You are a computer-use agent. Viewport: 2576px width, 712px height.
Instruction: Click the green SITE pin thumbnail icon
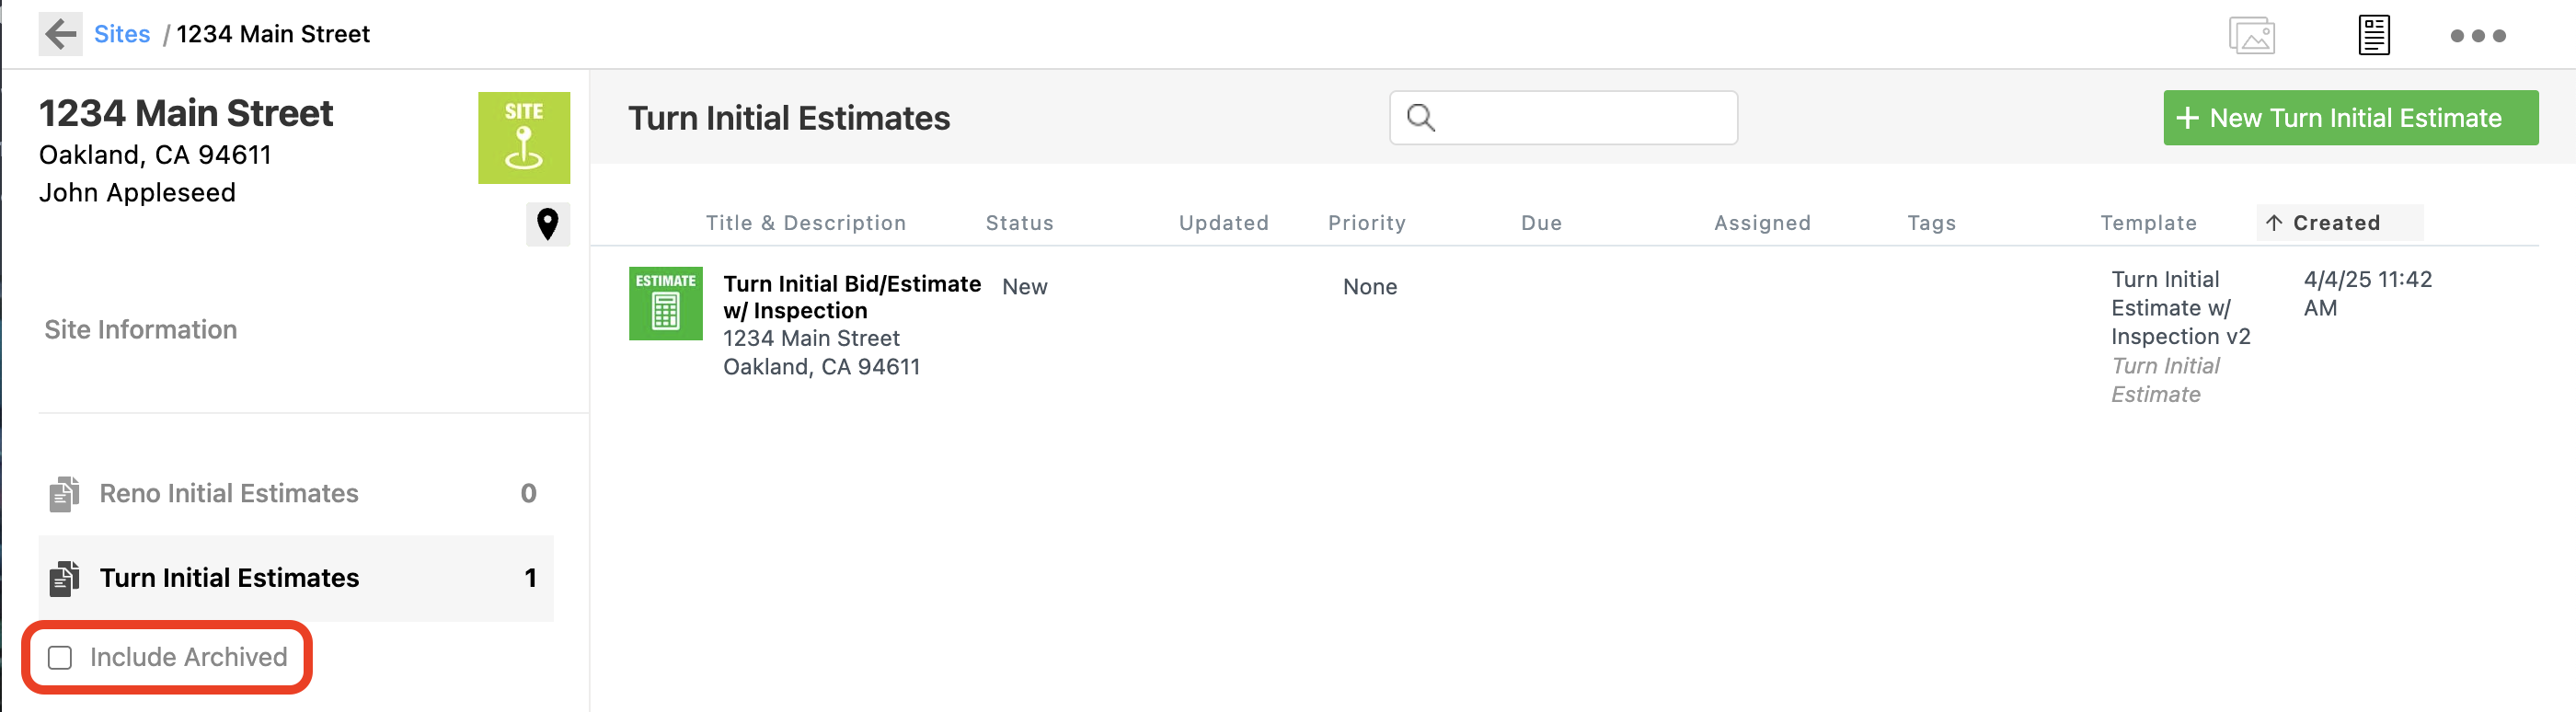523,137
